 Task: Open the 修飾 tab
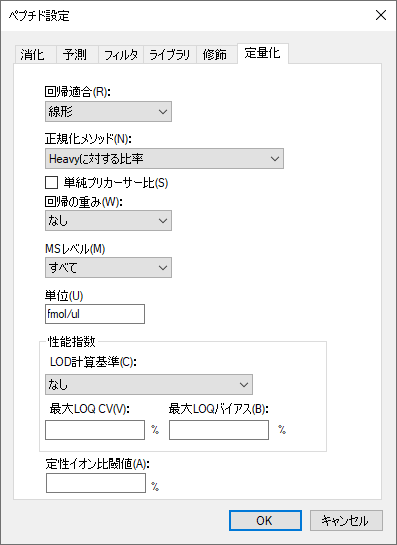pos(217,55)
